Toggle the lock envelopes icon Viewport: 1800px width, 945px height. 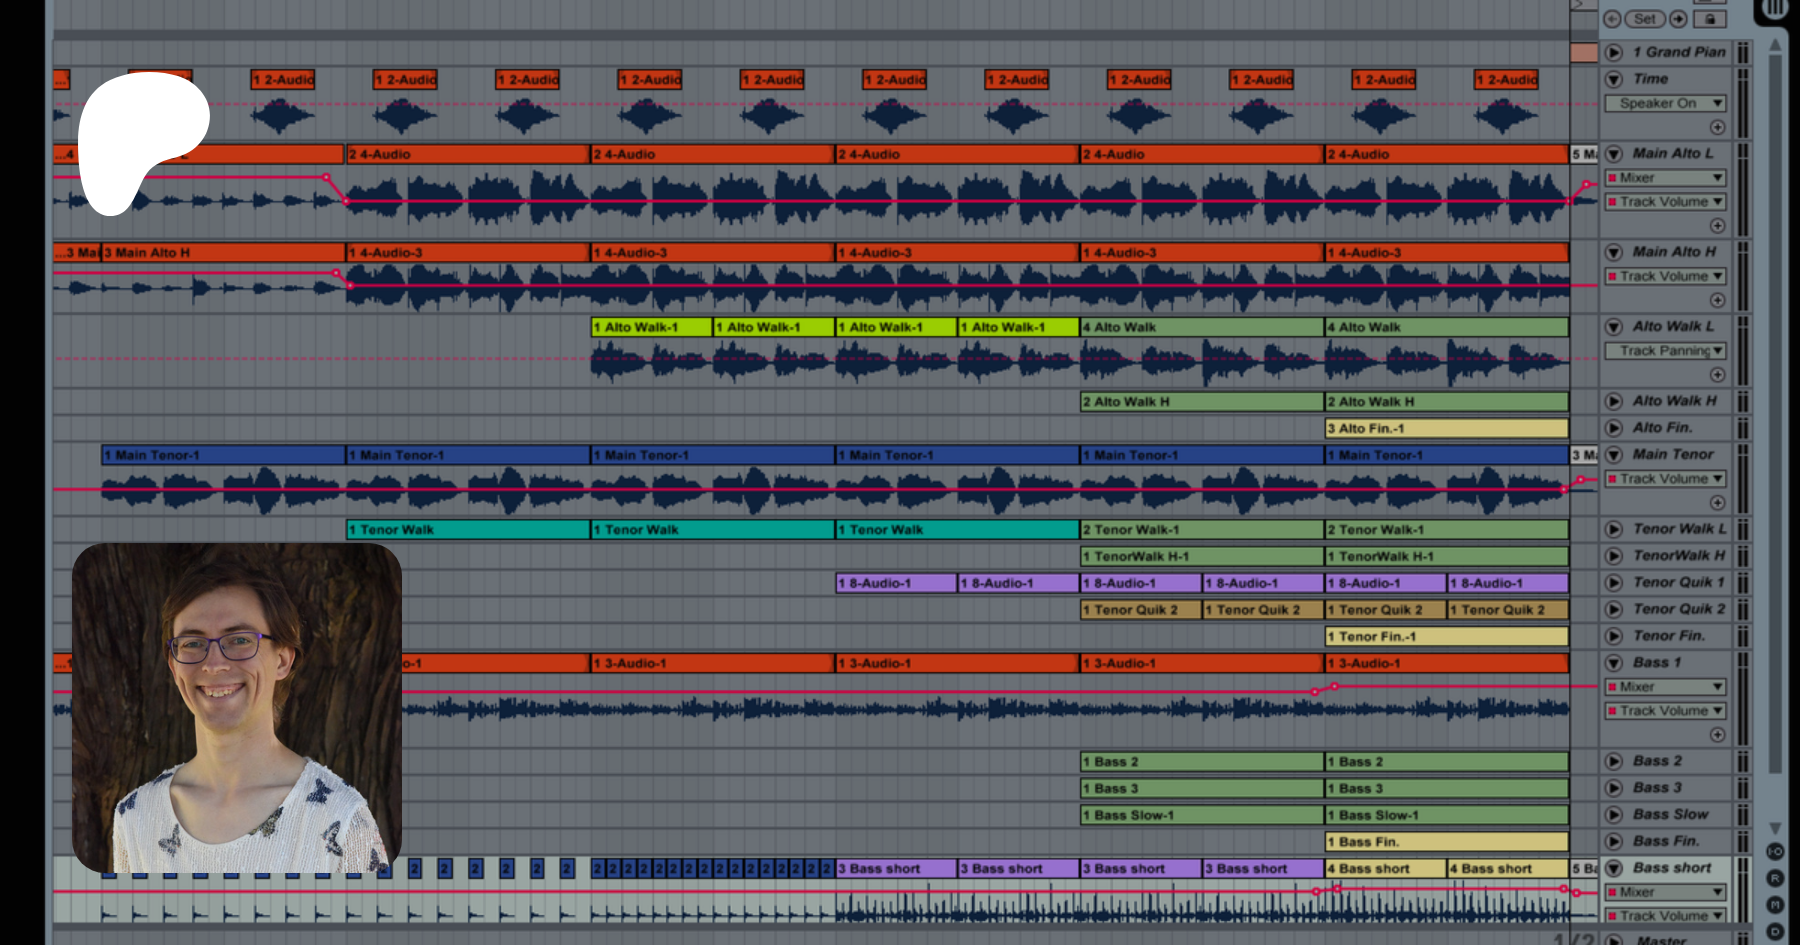click(1710, 19)
